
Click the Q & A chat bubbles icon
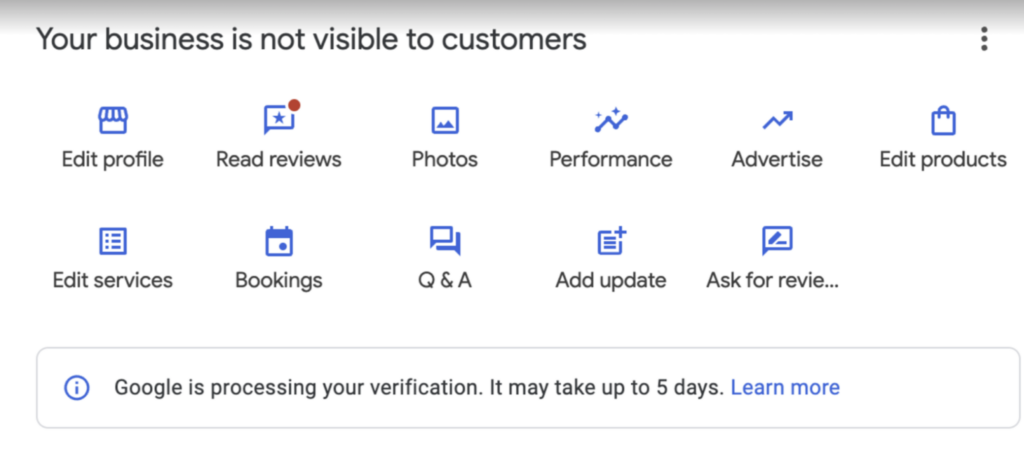[x=445, y=241]
